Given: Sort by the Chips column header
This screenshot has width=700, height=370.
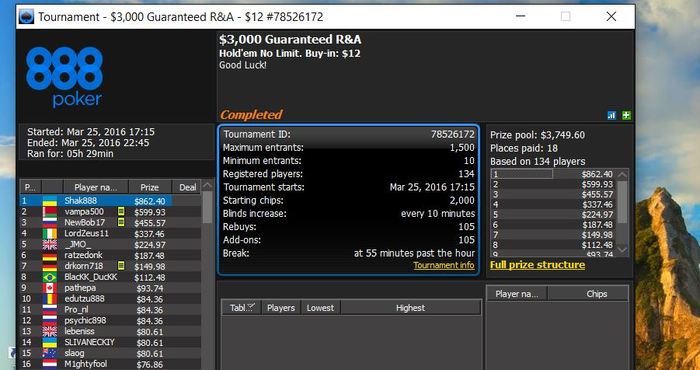Looking at the screenshot, I should pyautogui.click(x=588, y=294).
